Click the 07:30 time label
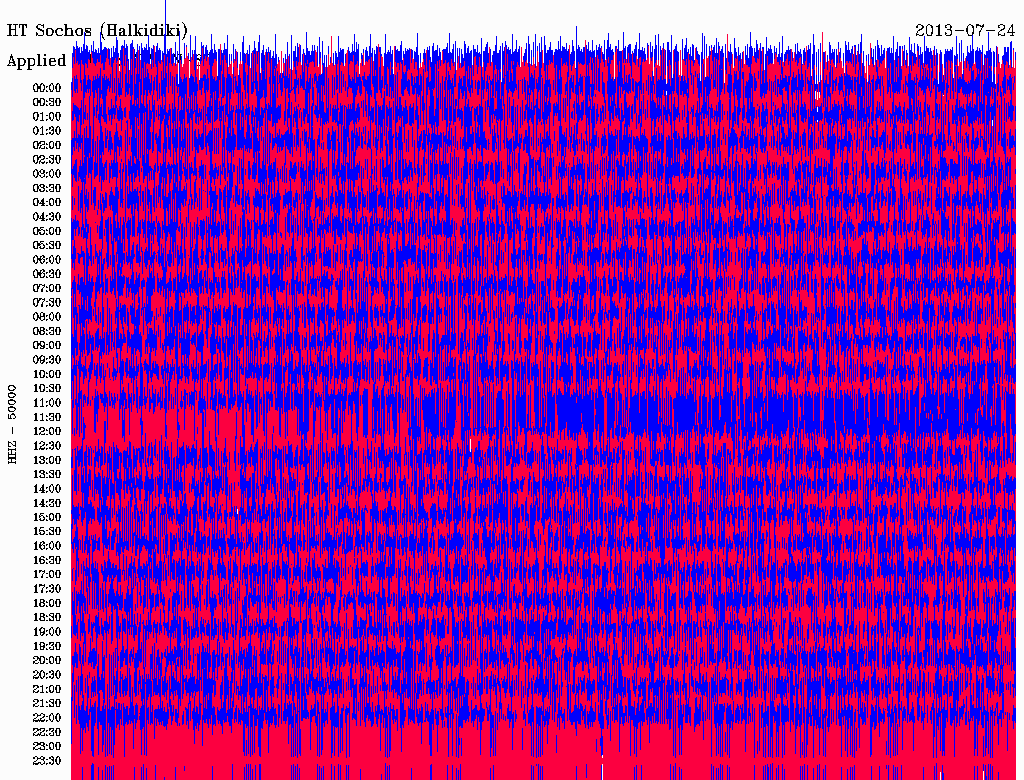1024x780 pixels. (47, 302)
